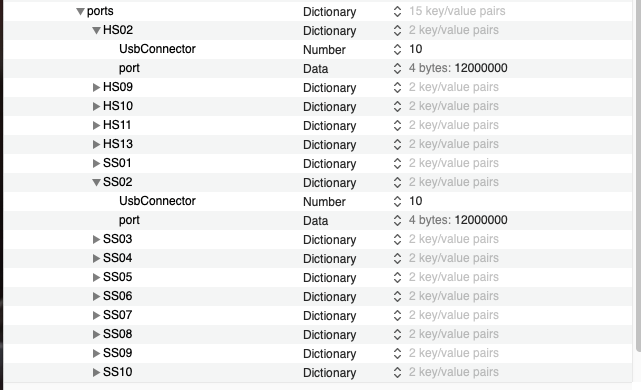
Task: Open type stepper for HS09 row
Action: pos(397,87)
